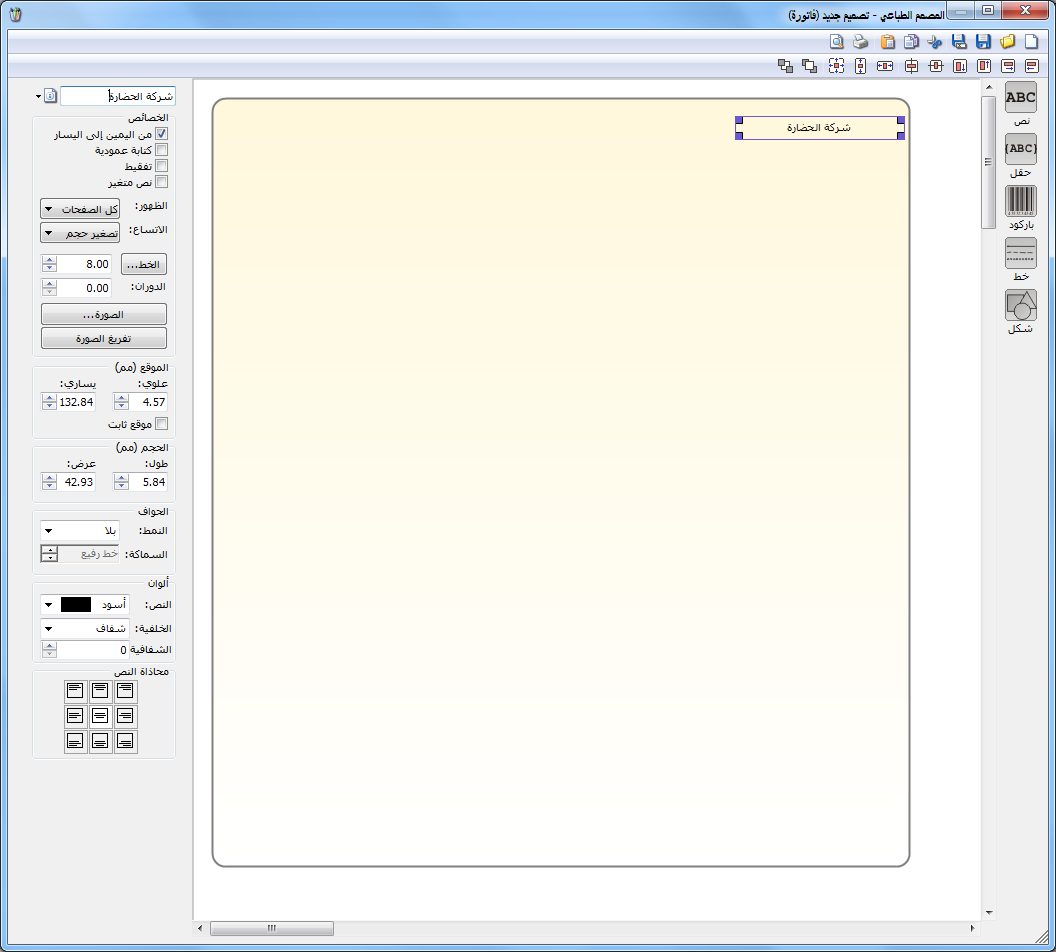Increase the يساري left position value
Image resolution: width=1056 pixels, height=952 pixels.
coord(49,398)
